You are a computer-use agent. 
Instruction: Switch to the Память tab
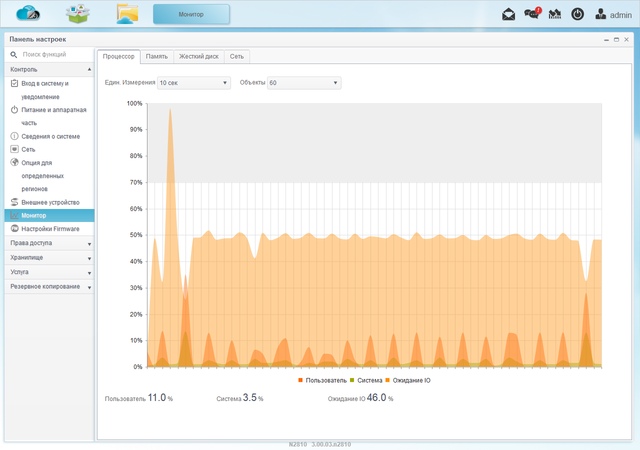(157, 56)
